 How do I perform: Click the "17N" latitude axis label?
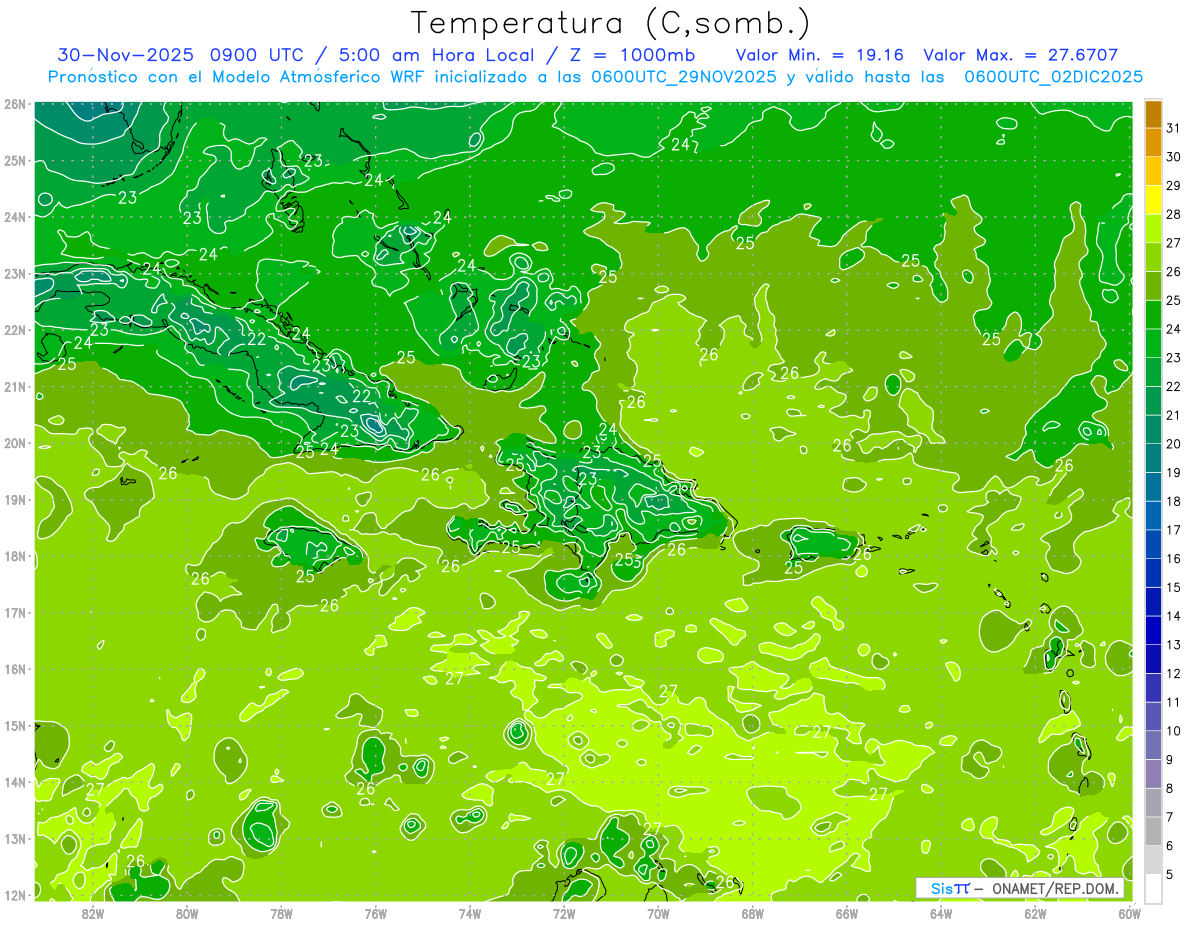pos(15,613)
